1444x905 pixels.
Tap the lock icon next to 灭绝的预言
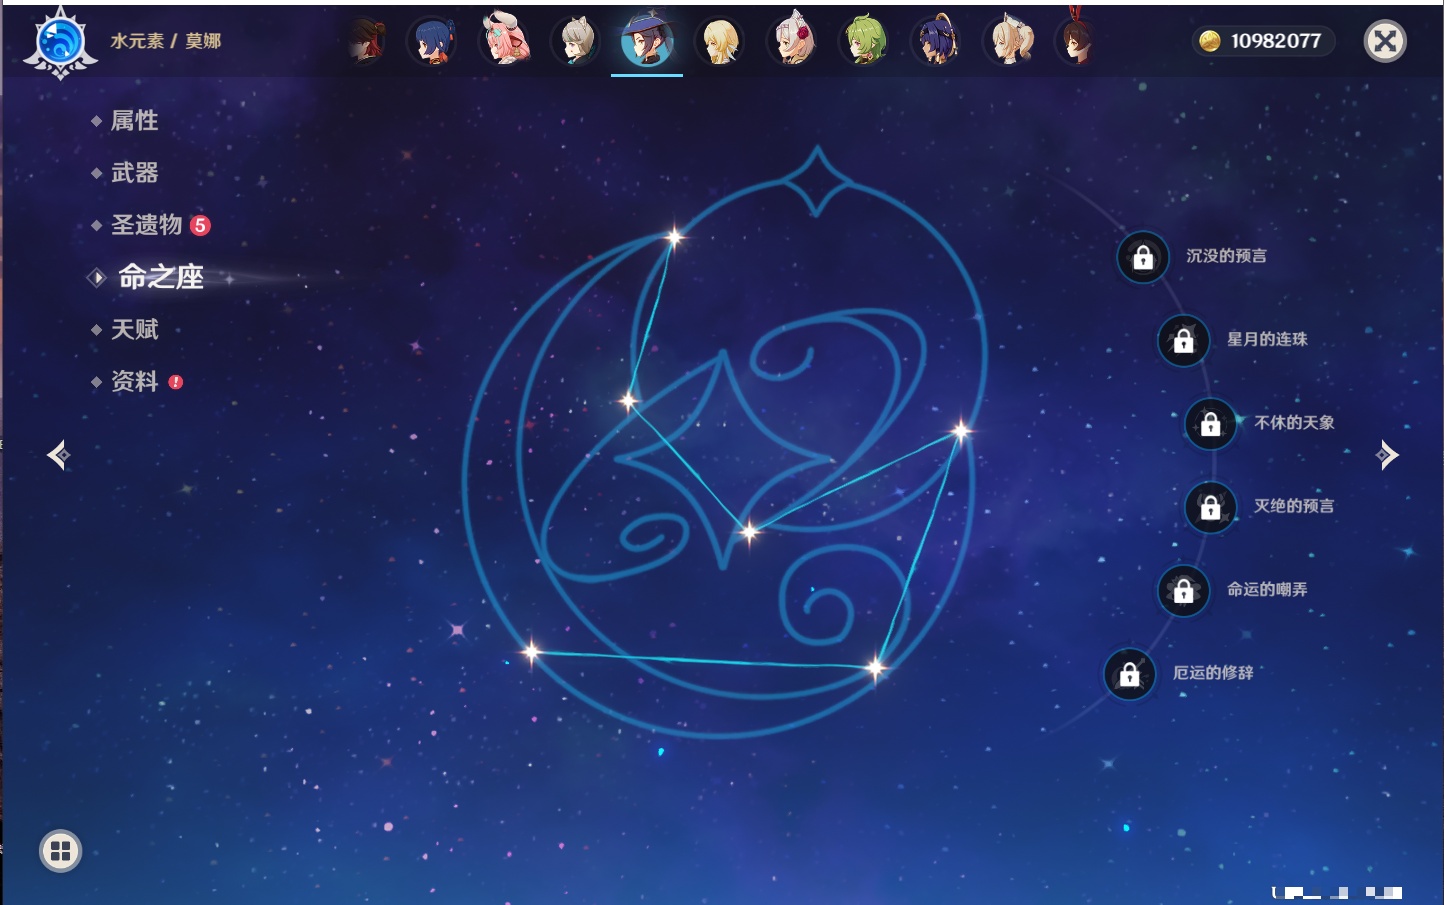point(1210,506)
